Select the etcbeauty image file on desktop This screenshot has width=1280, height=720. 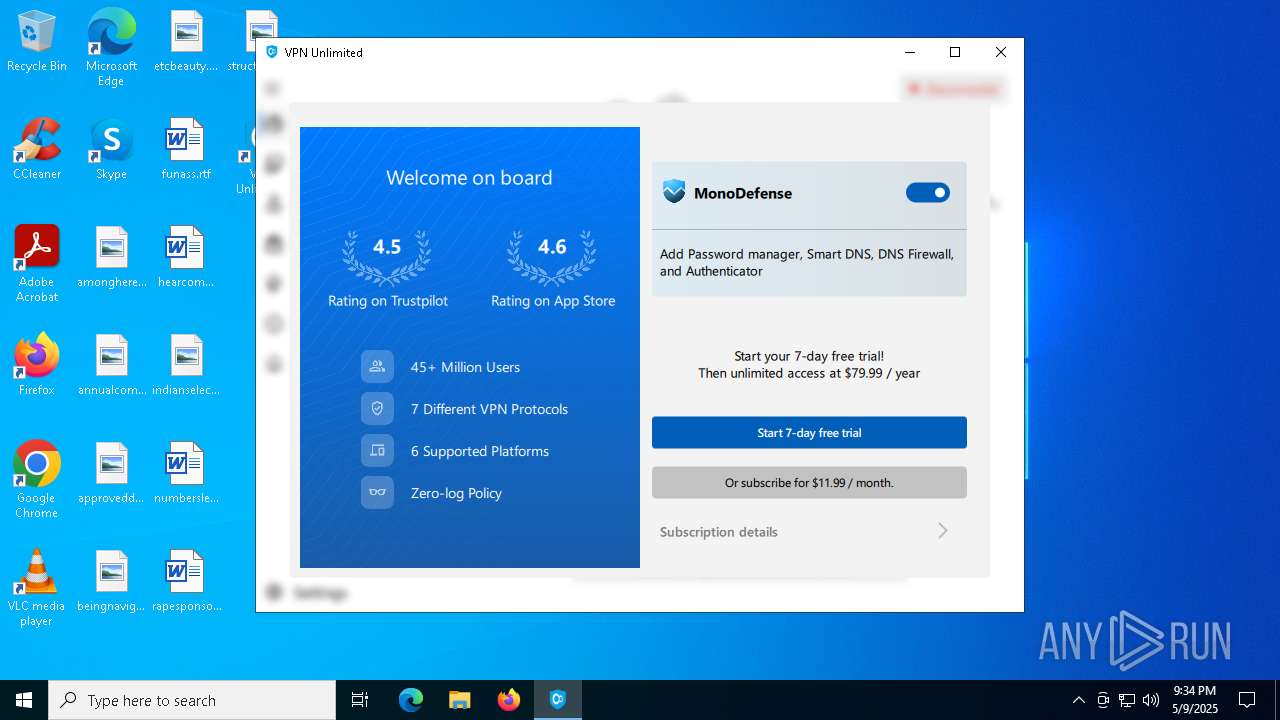186,42
